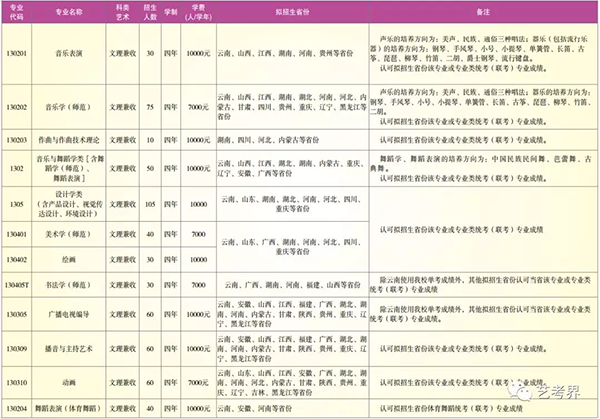Select major code 130201

pyautogui.click(x=16, y=54)
